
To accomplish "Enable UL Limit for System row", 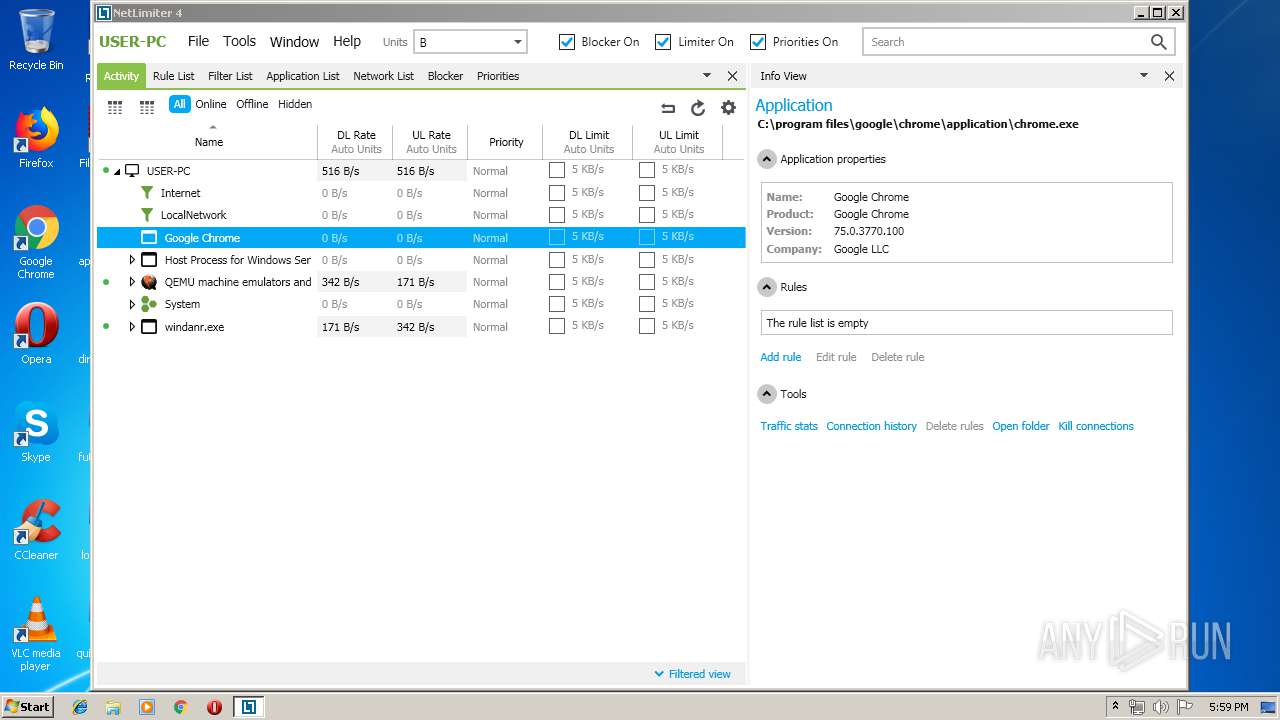I will pos(647,303).
